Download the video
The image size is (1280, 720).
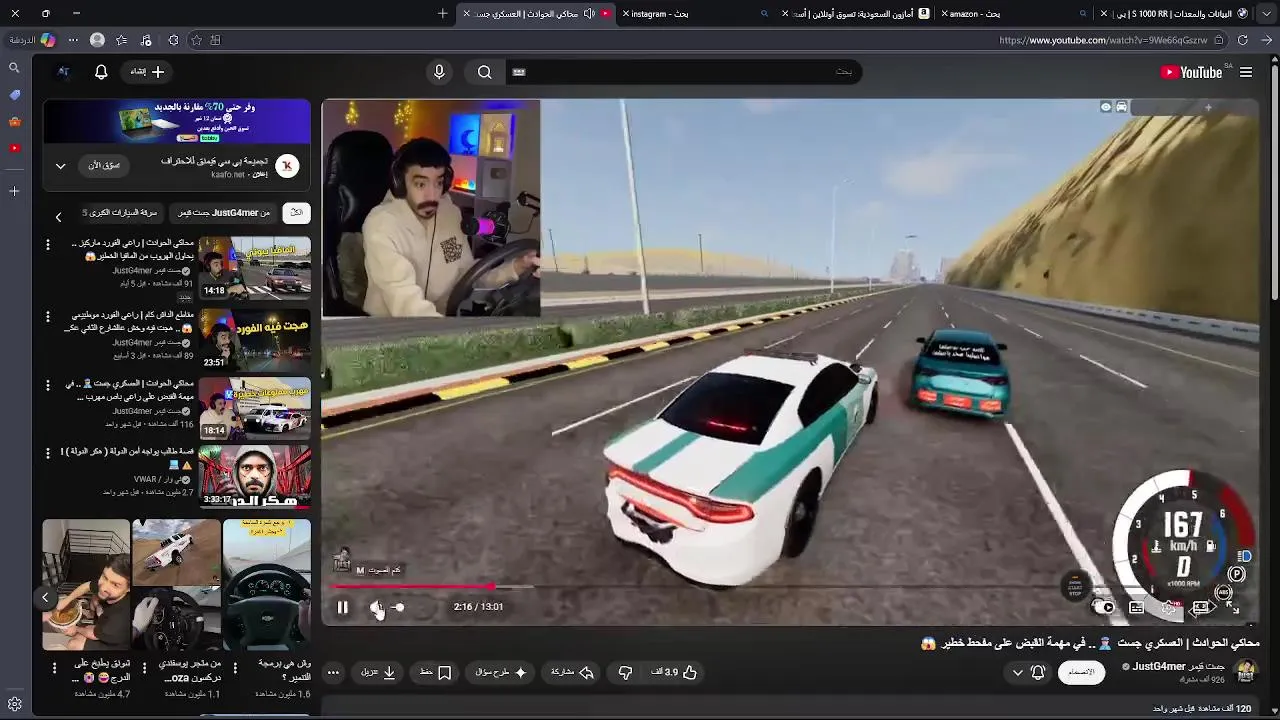click(x=378, y=673)
